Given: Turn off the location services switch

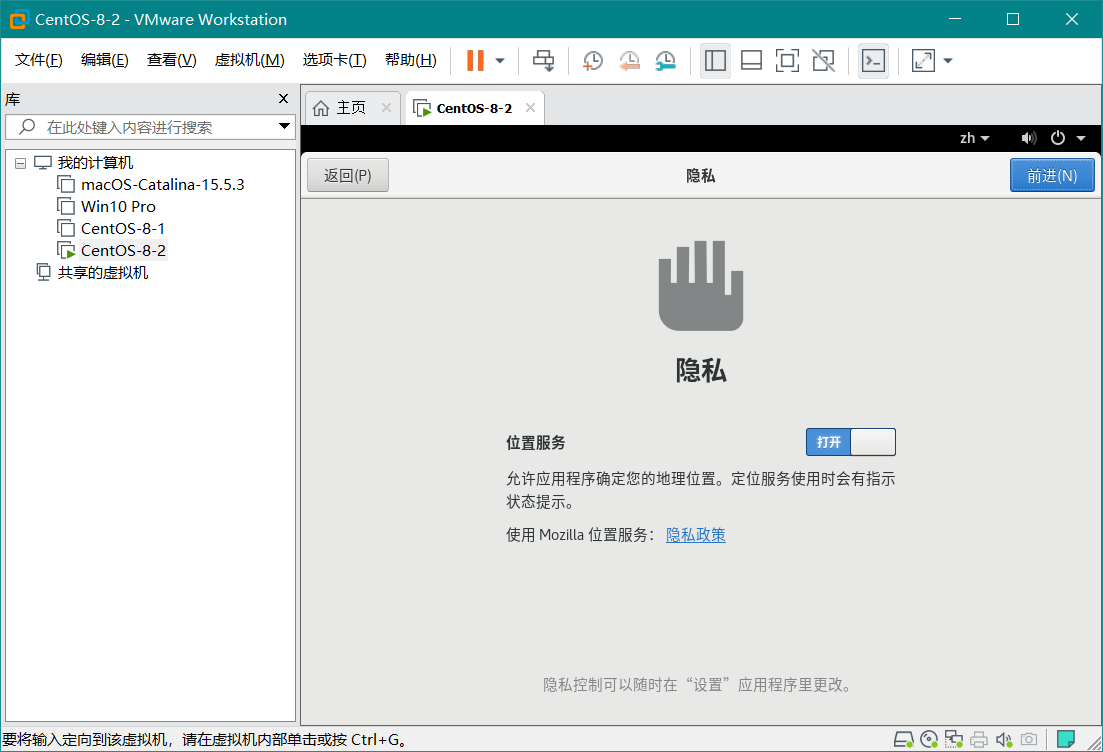Looking at the screenshot, I should 850,442.
